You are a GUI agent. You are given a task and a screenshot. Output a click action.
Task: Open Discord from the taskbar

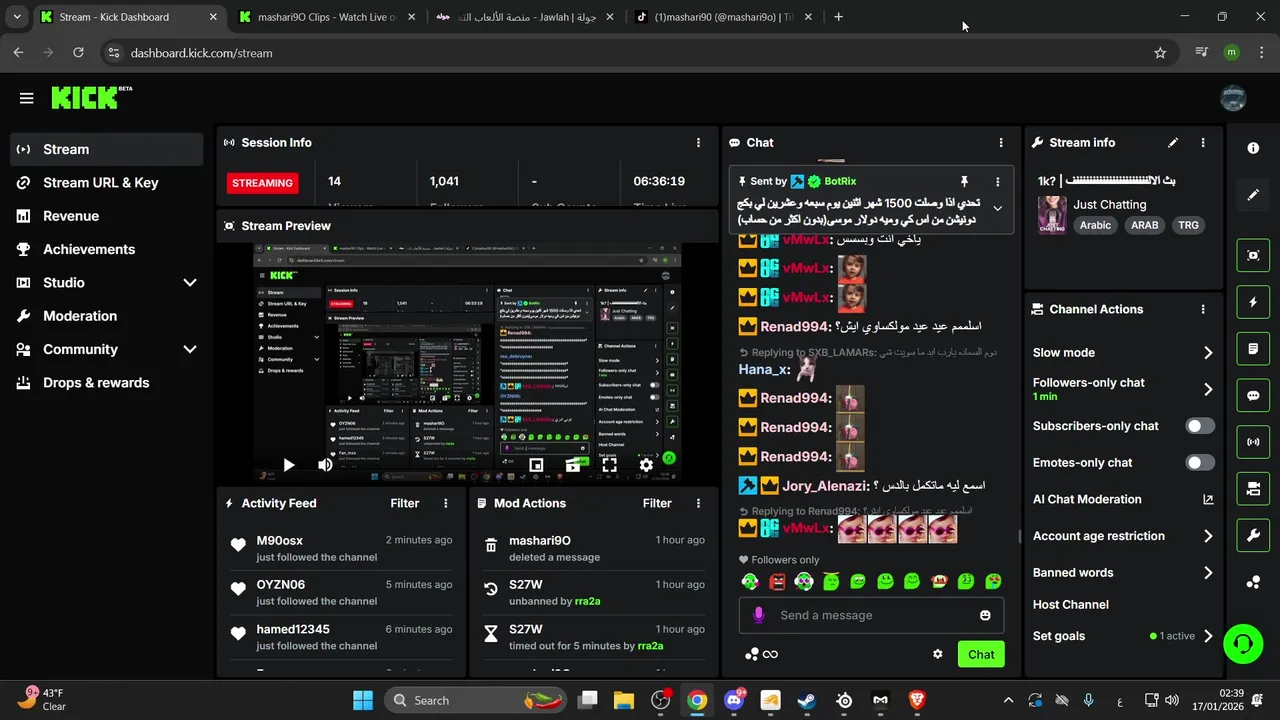point(734,700)
